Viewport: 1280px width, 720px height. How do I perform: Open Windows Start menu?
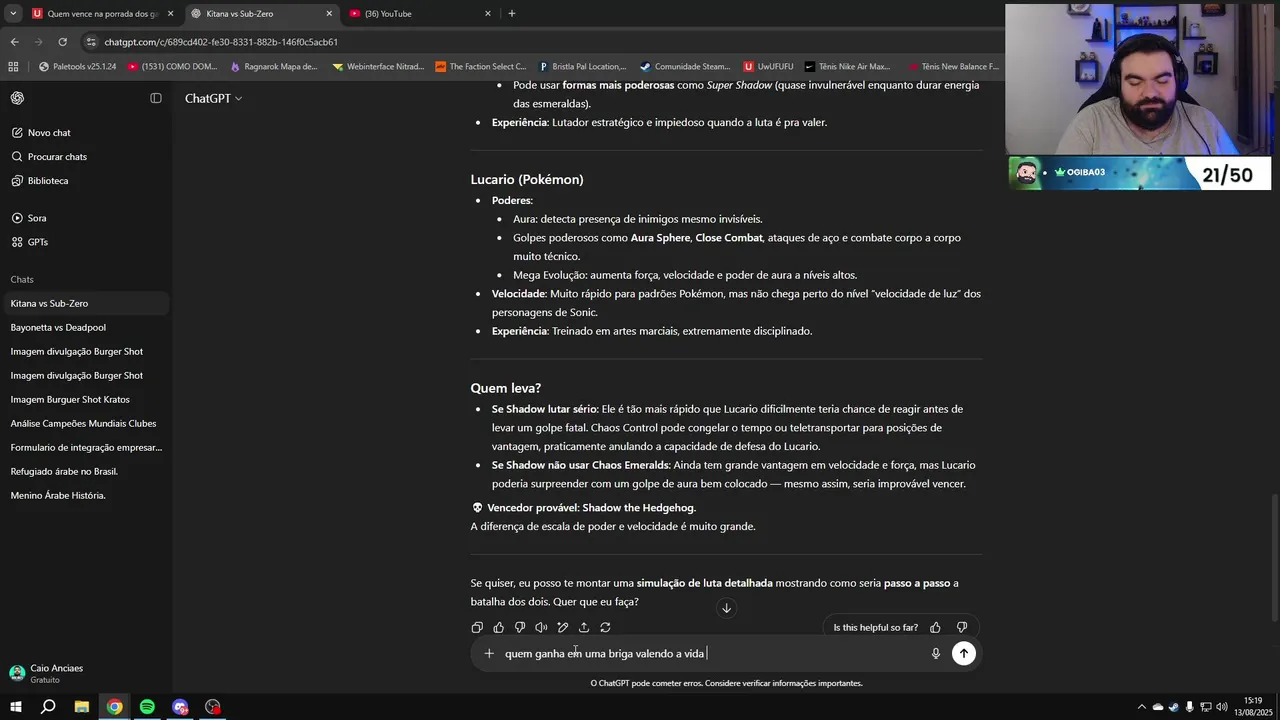tap(16, 707)
